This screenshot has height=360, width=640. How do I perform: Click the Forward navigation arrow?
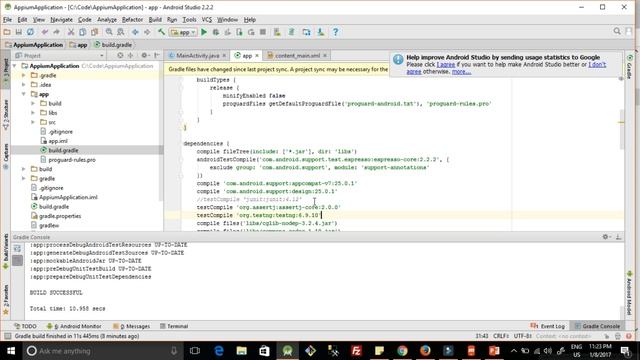pyautogui.click(x=147, y=32)
